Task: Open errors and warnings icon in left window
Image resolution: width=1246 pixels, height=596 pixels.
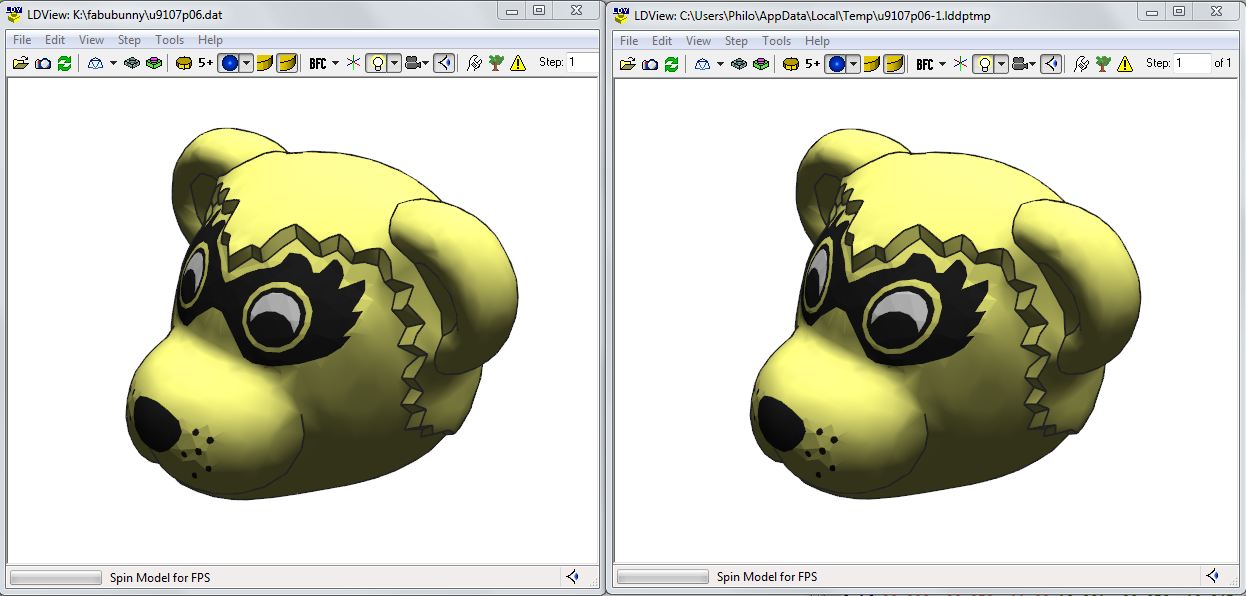Action: tap(518, 63)
